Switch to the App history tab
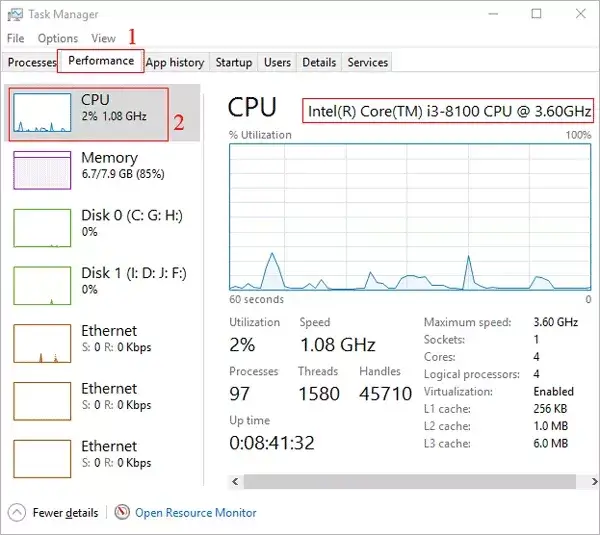This screenshot has height=535, width=600. click(x=175, y=62)
